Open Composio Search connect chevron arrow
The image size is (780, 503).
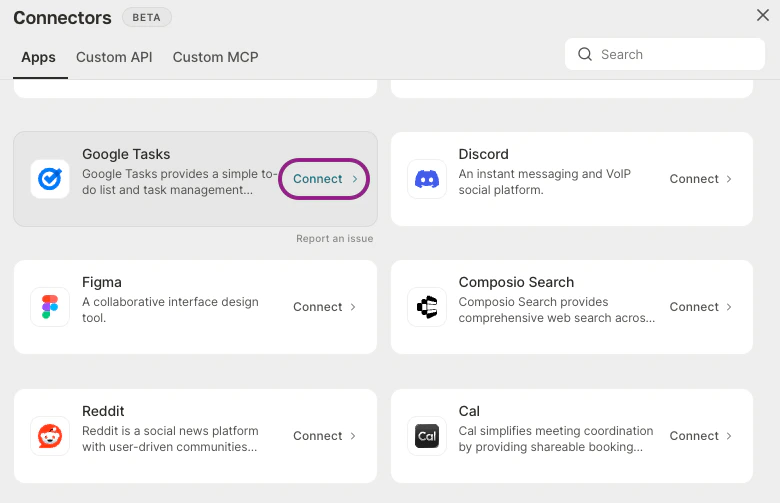coord(729,307)
